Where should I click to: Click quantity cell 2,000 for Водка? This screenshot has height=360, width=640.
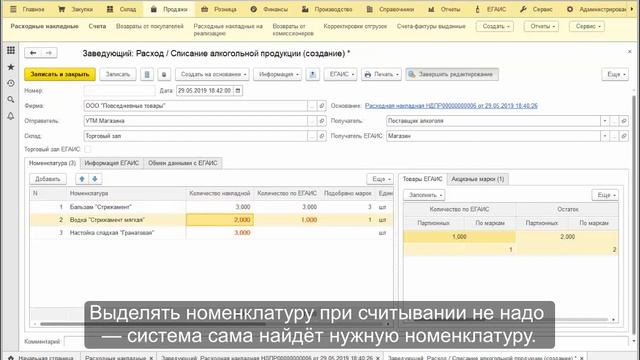coord(220,220)
